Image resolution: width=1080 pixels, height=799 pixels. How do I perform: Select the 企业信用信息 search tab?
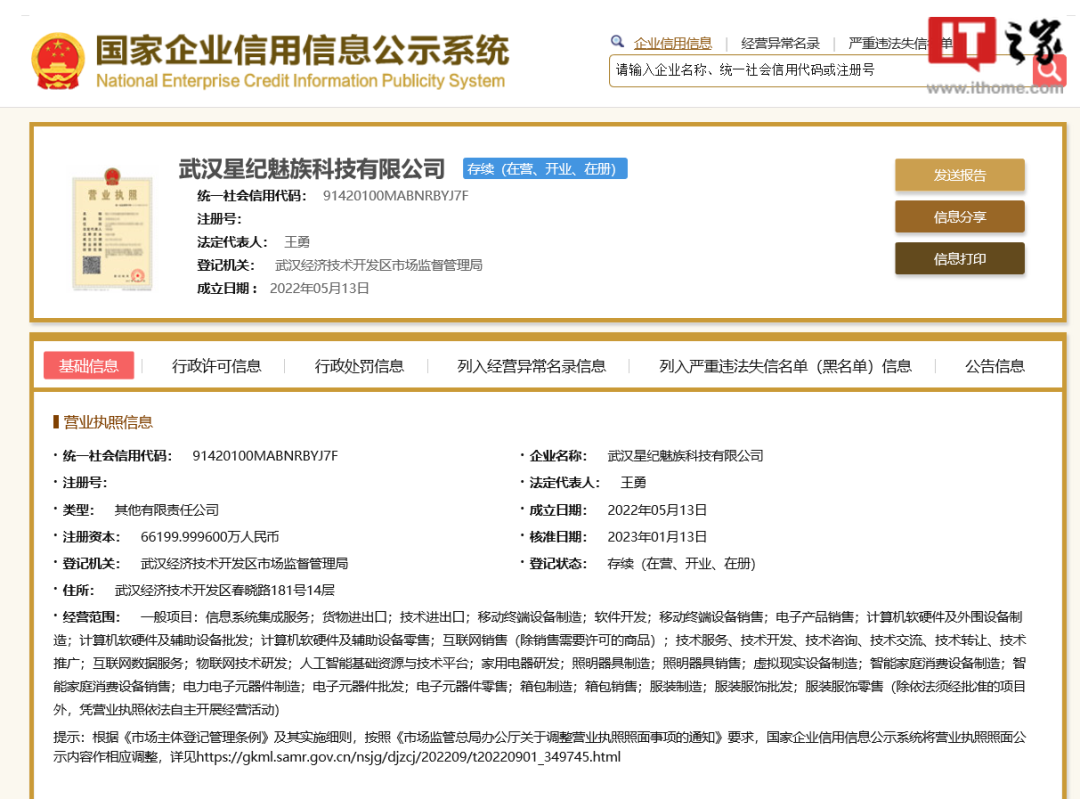coord(672,43)
